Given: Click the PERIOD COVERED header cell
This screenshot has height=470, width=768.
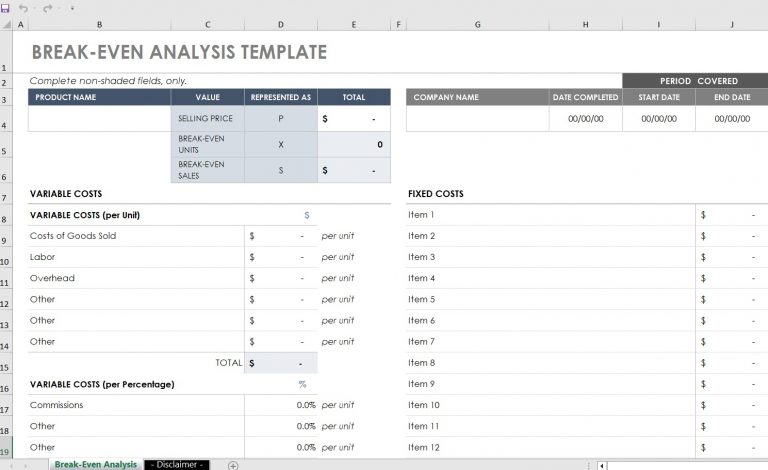Looking at the screenshot, I should (695, 81).
